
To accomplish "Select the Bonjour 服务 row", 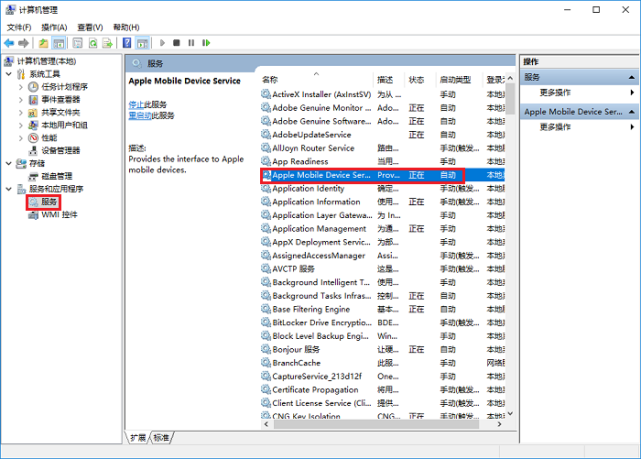I will click(x=383, y=349).
